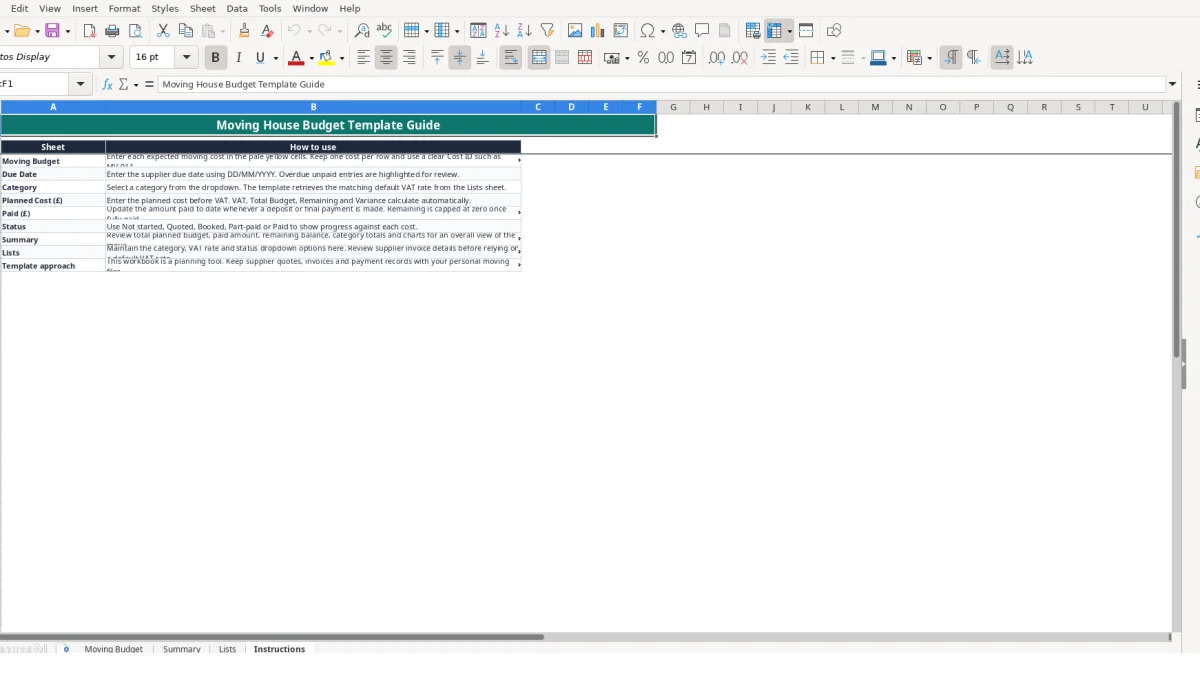Image resolution: width=1200 pixels, height=675 pixels.
Task: Sort ascending
Action: click(501, 31)
